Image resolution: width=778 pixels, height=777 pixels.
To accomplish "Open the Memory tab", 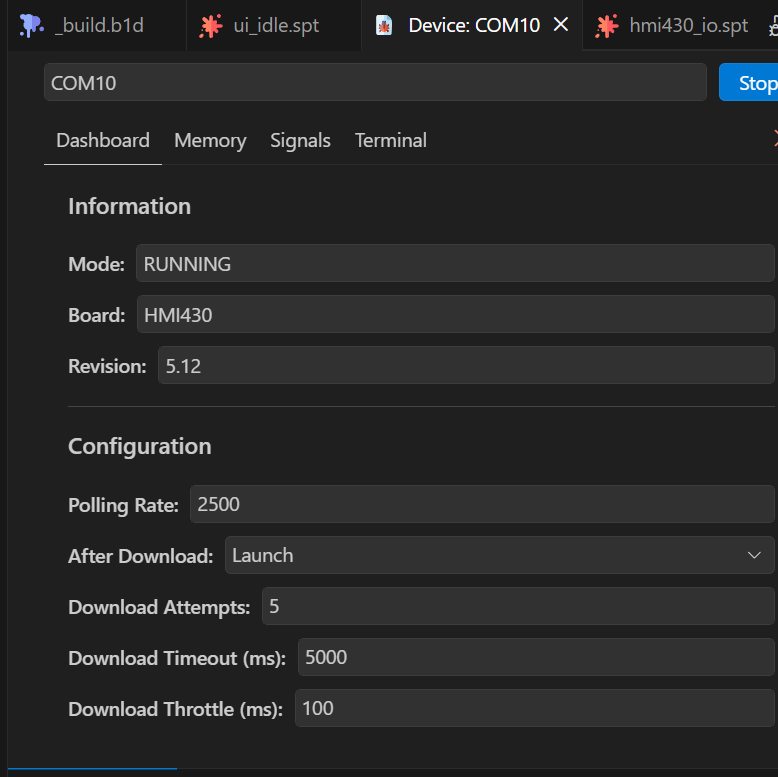I will (210, 140).
